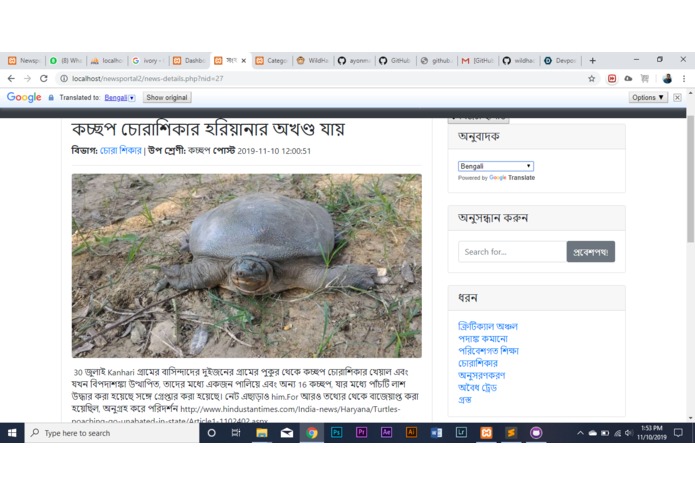Screen dimensions: 695x494
Task: Launch Premiere Pro from the taskbar
Action: pos(361,432)
